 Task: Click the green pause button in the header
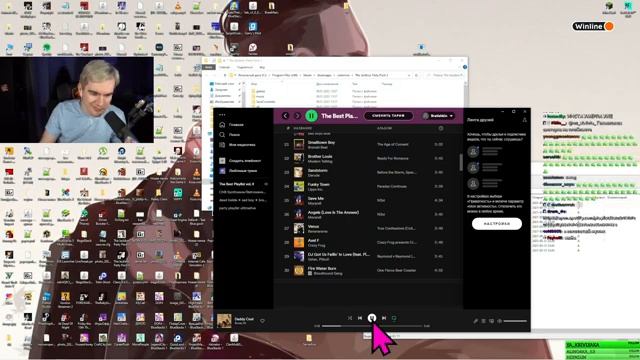[311, 116]
